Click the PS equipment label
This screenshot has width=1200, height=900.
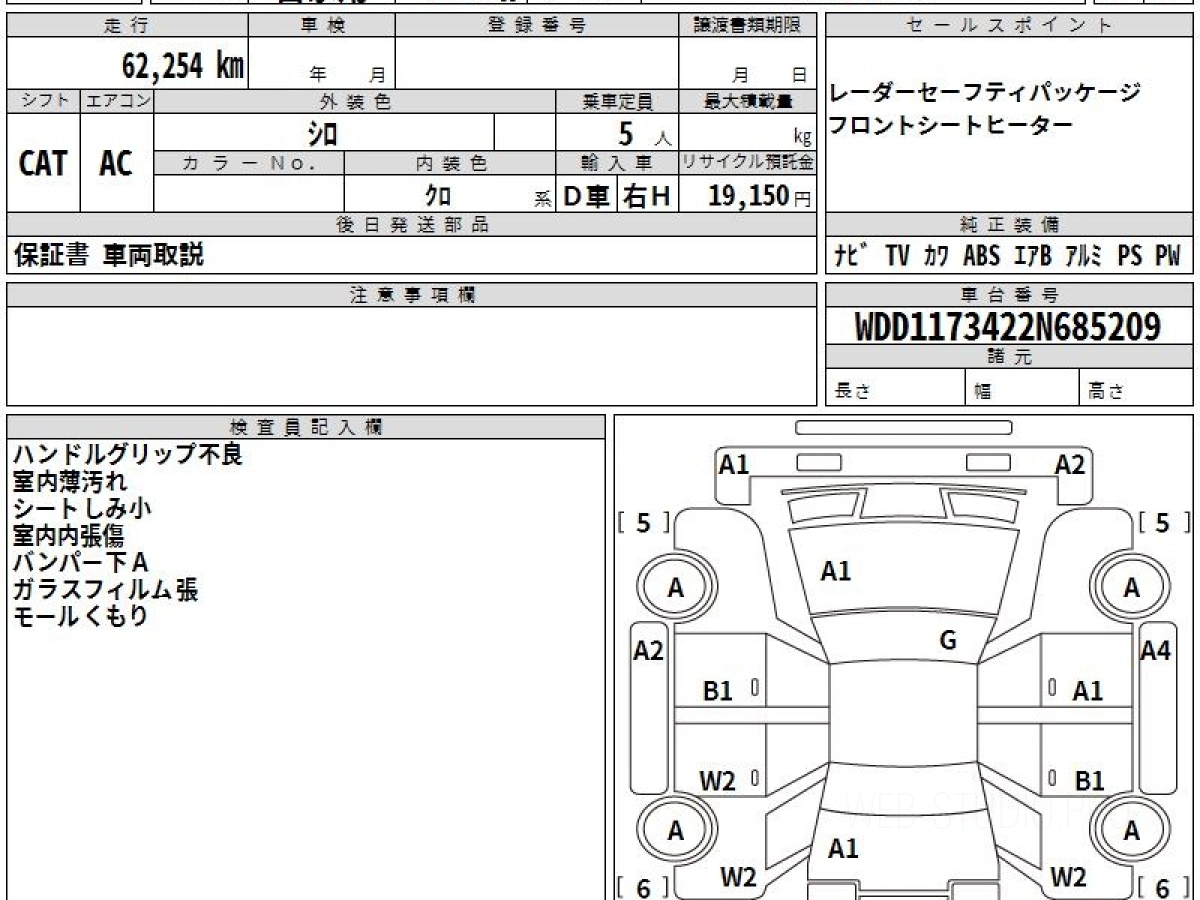(x=1130, y=256)
